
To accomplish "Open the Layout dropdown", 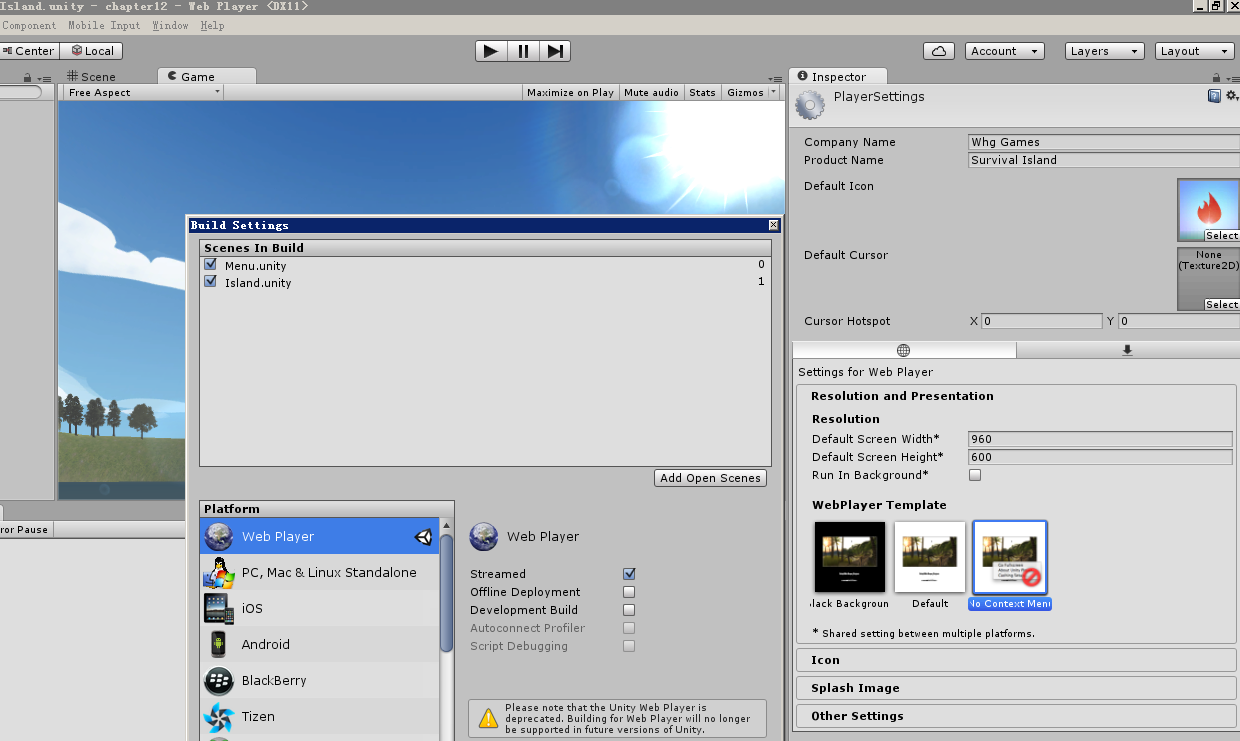I will tap(1194, 51).
